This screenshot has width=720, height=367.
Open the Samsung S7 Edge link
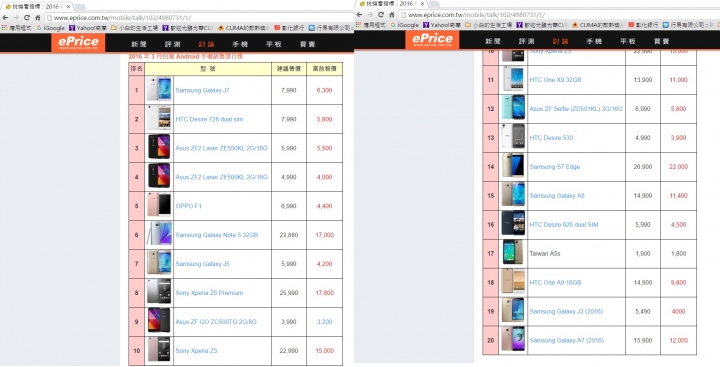click(x=554, y=167)
